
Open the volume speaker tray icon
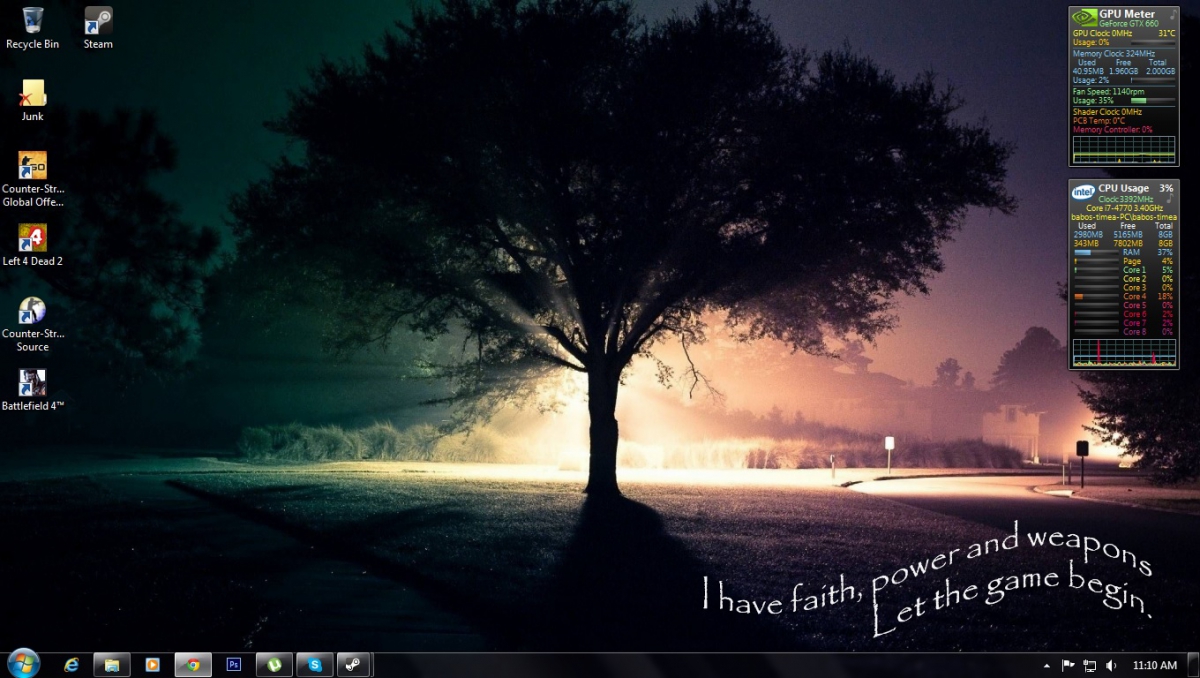1111,665
